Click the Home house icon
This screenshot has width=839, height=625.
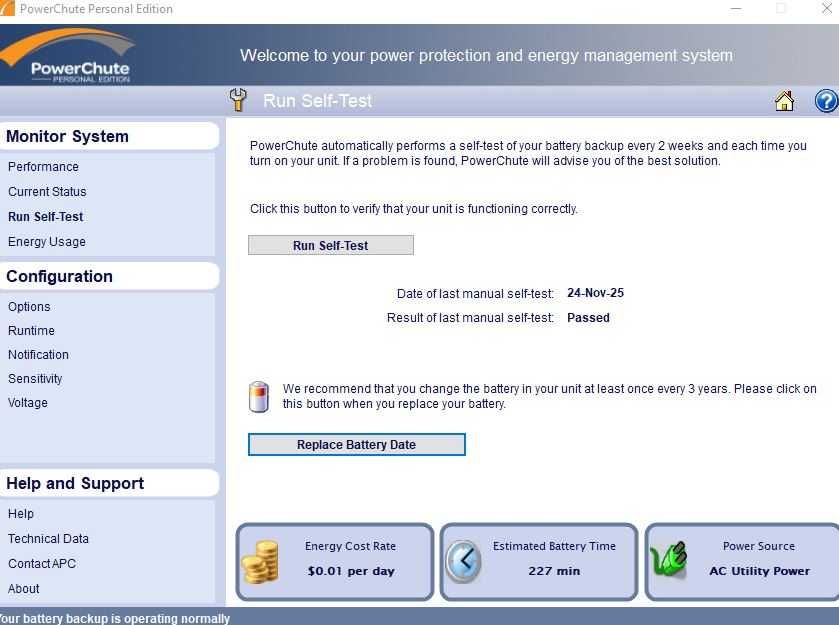click(784, 101)
